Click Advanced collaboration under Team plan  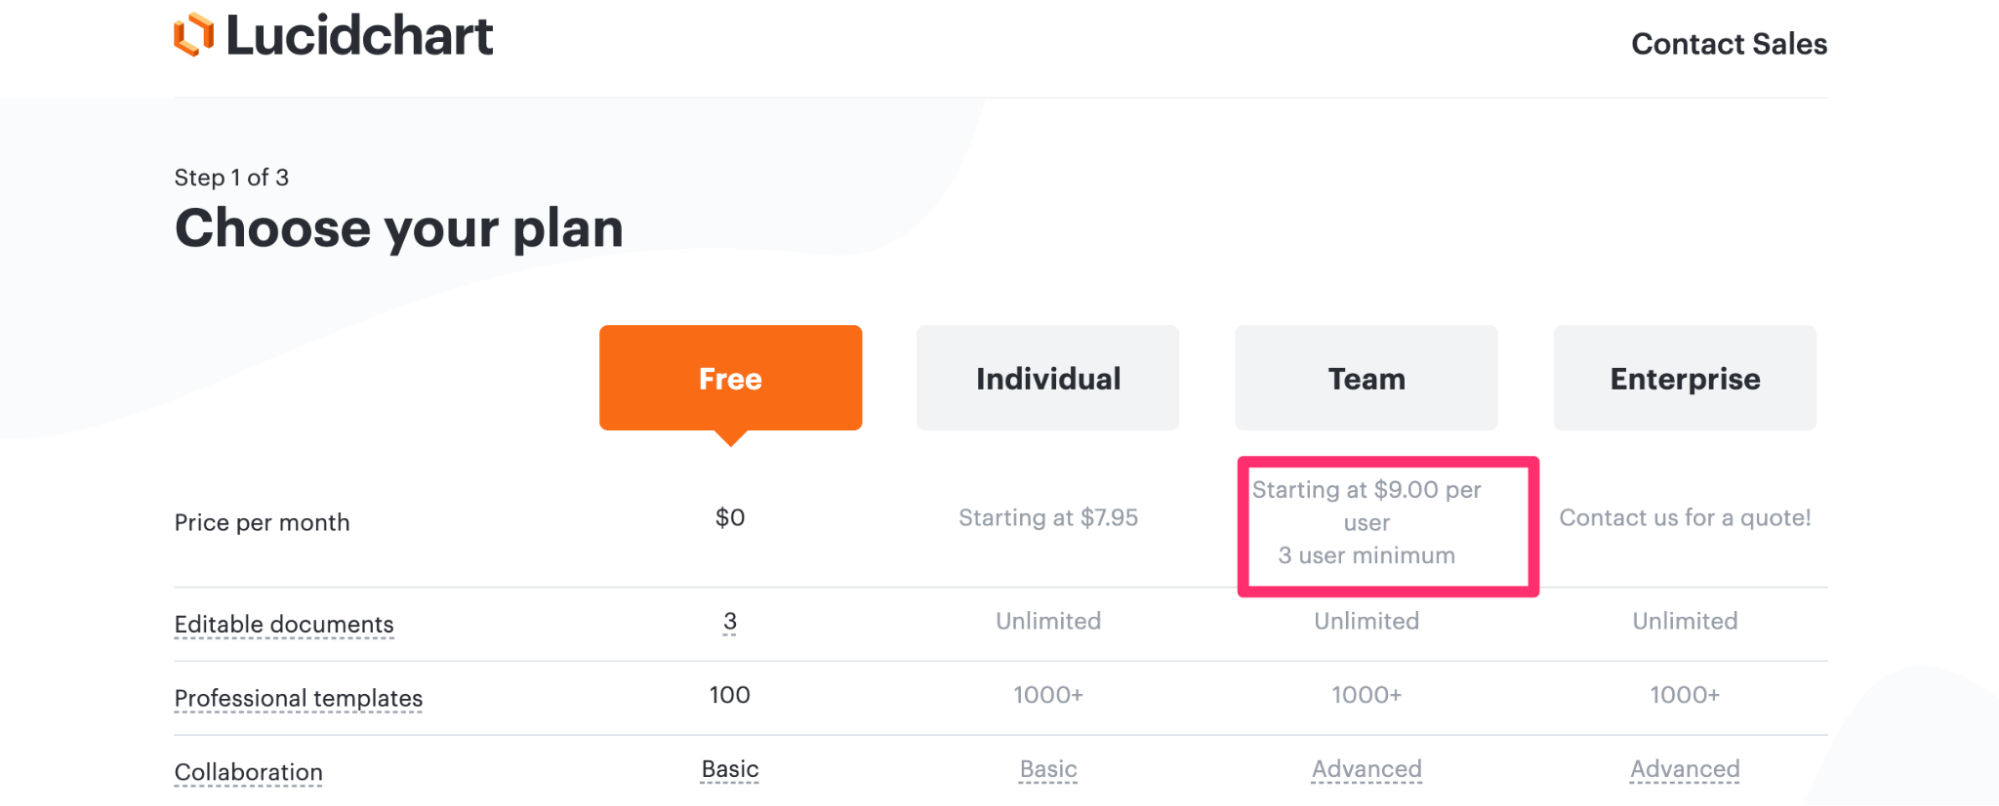click(1366, 769)
